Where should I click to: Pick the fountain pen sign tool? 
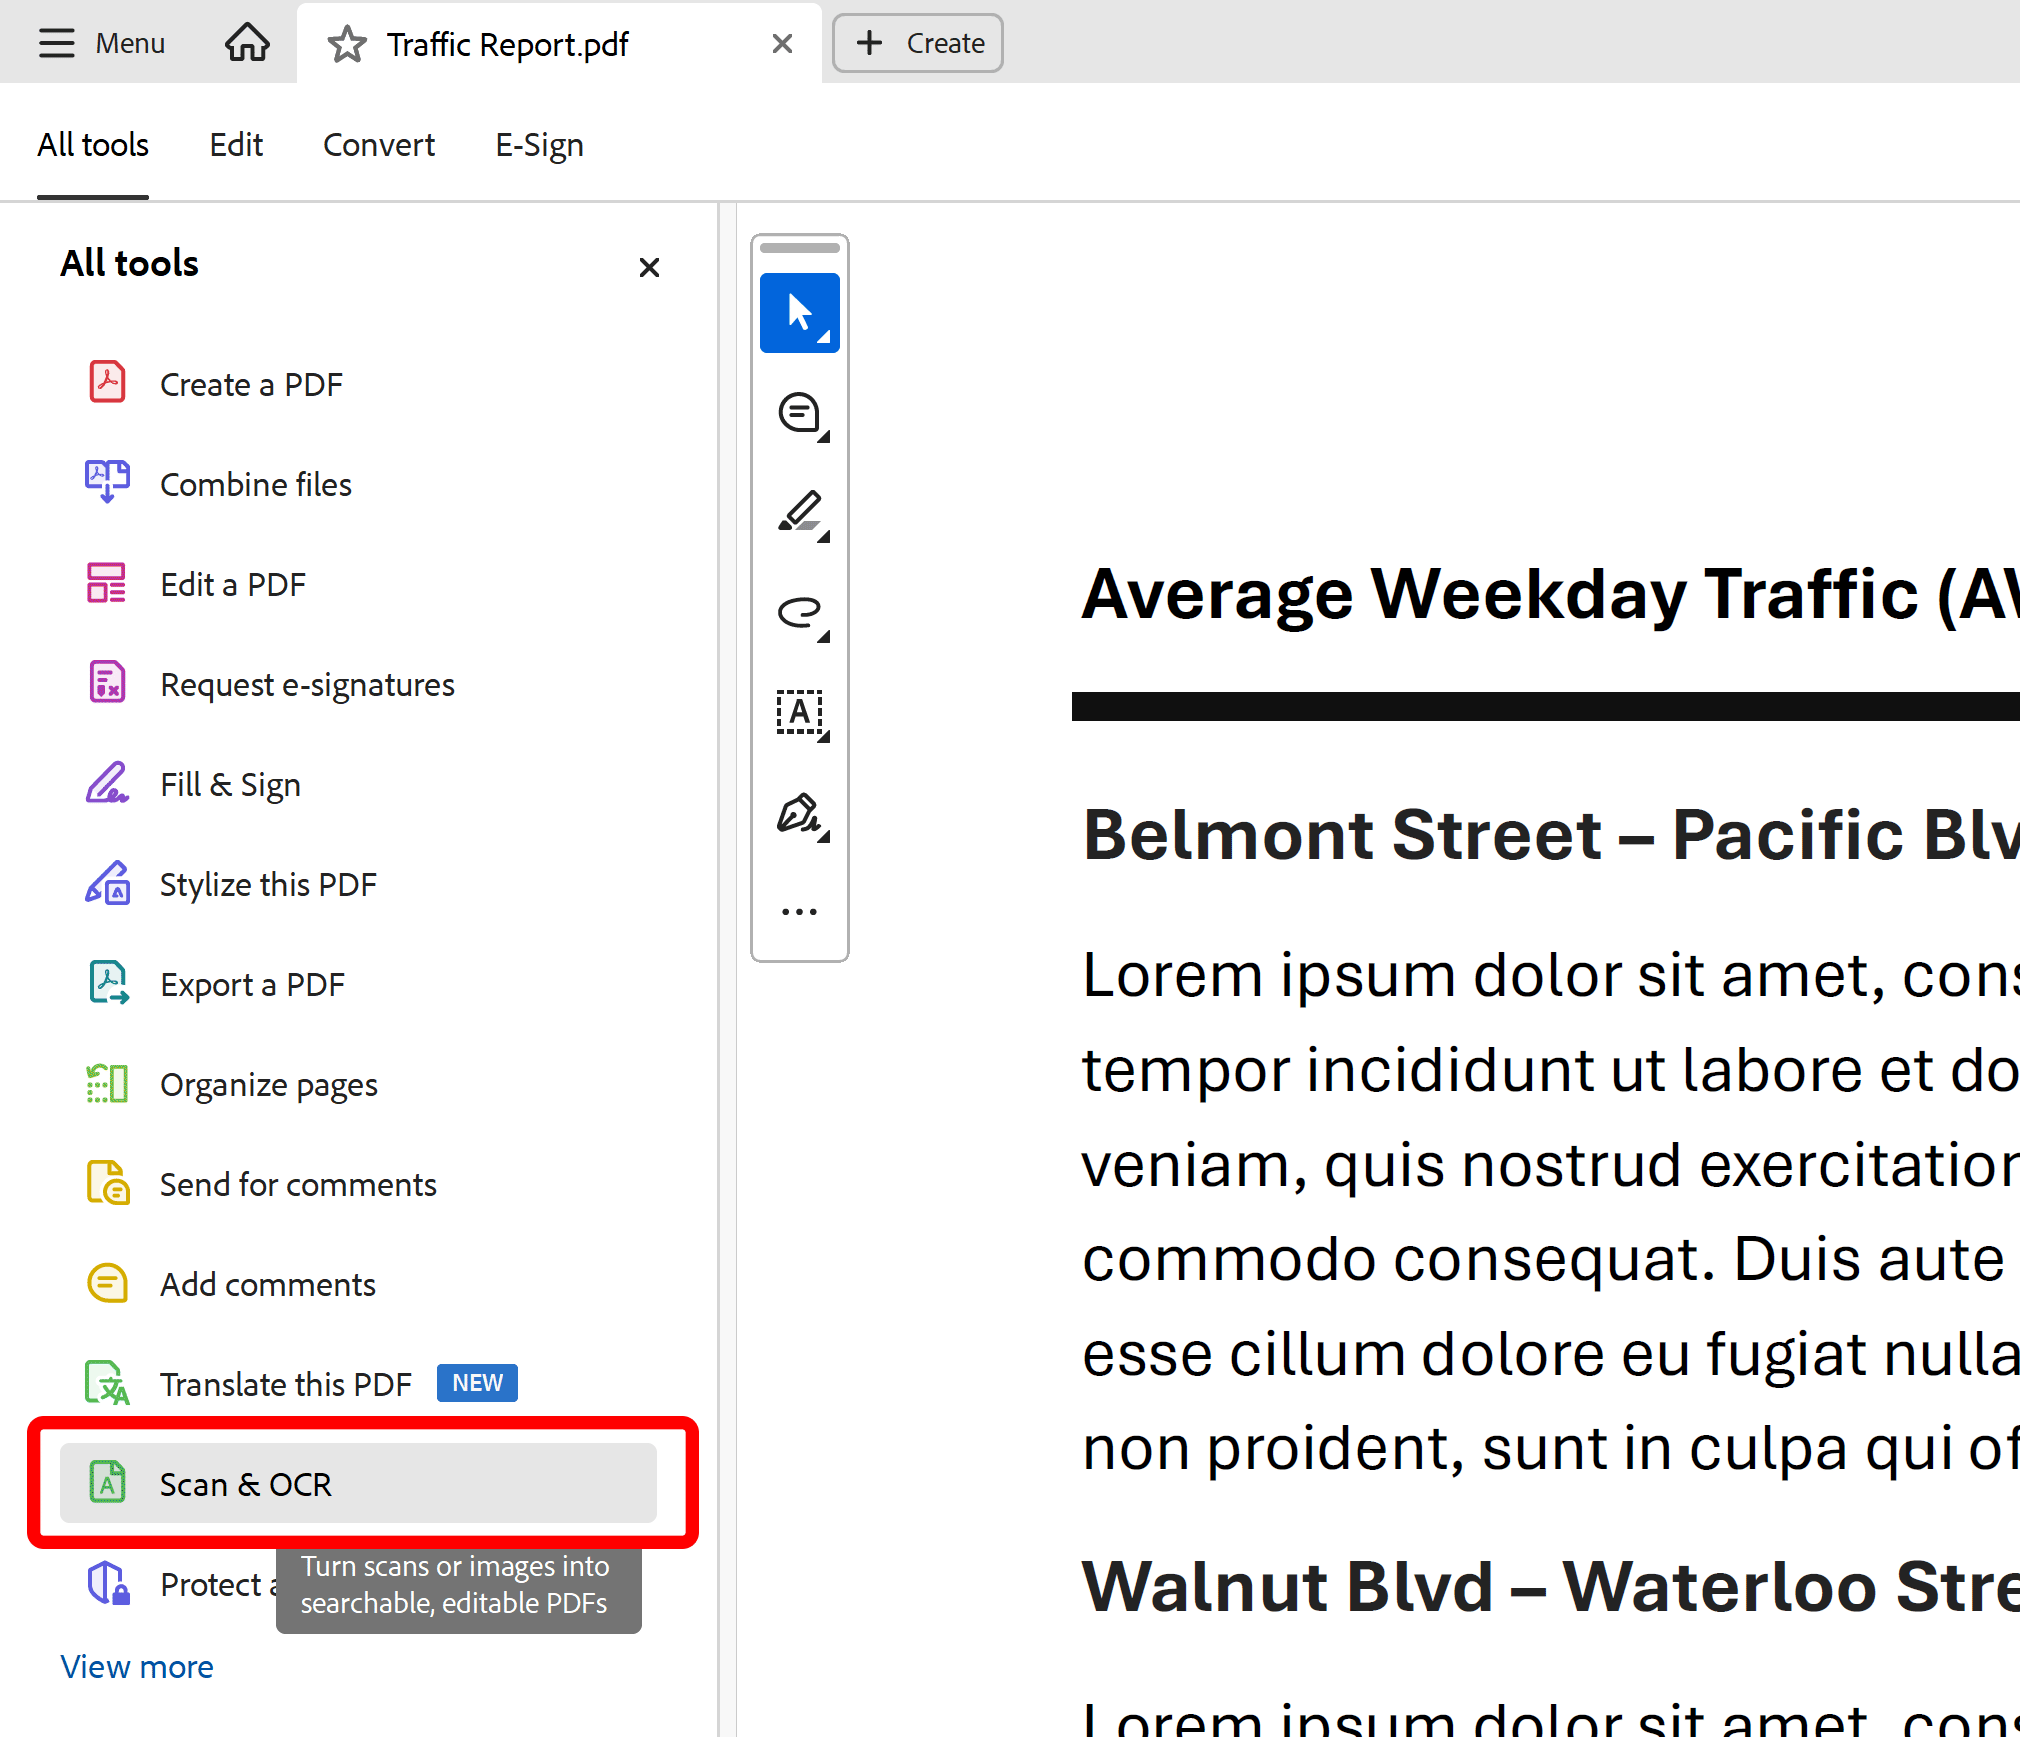(799, 814)
